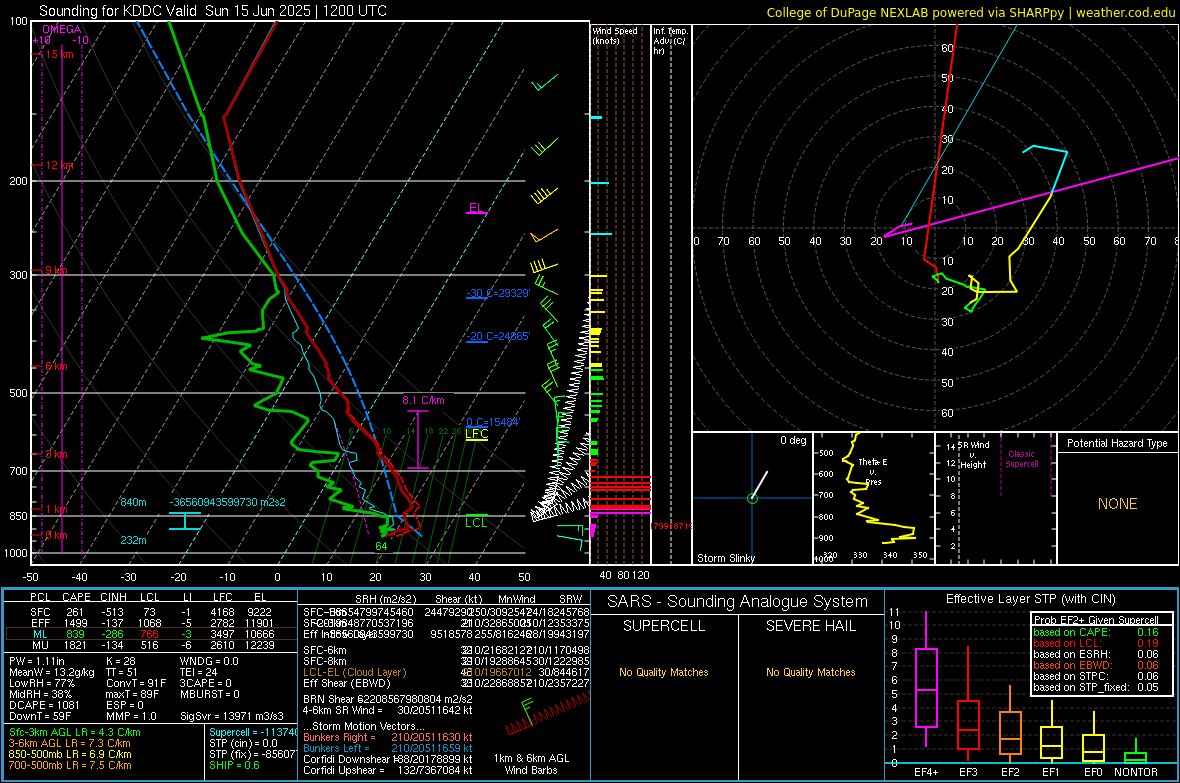1180x783 pixels.
Task: Select the EFF parcel row
Action: click(151, 623)
